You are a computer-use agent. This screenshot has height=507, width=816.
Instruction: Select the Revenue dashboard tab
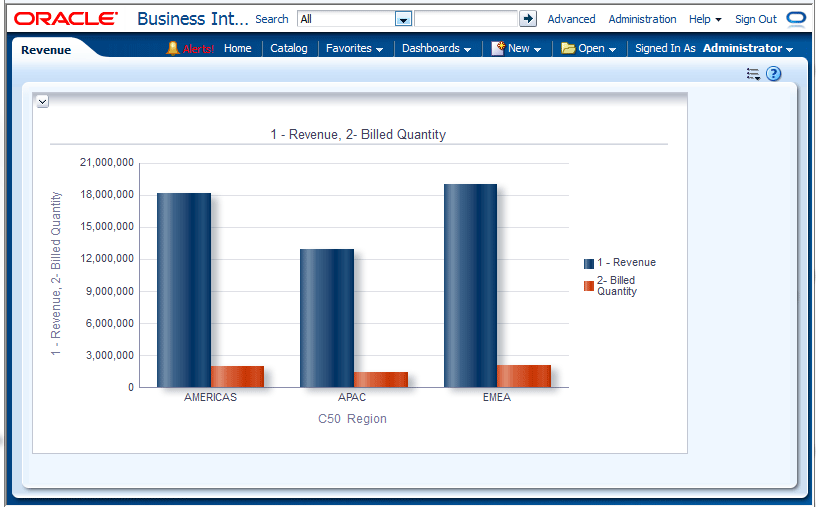point(46,50)
